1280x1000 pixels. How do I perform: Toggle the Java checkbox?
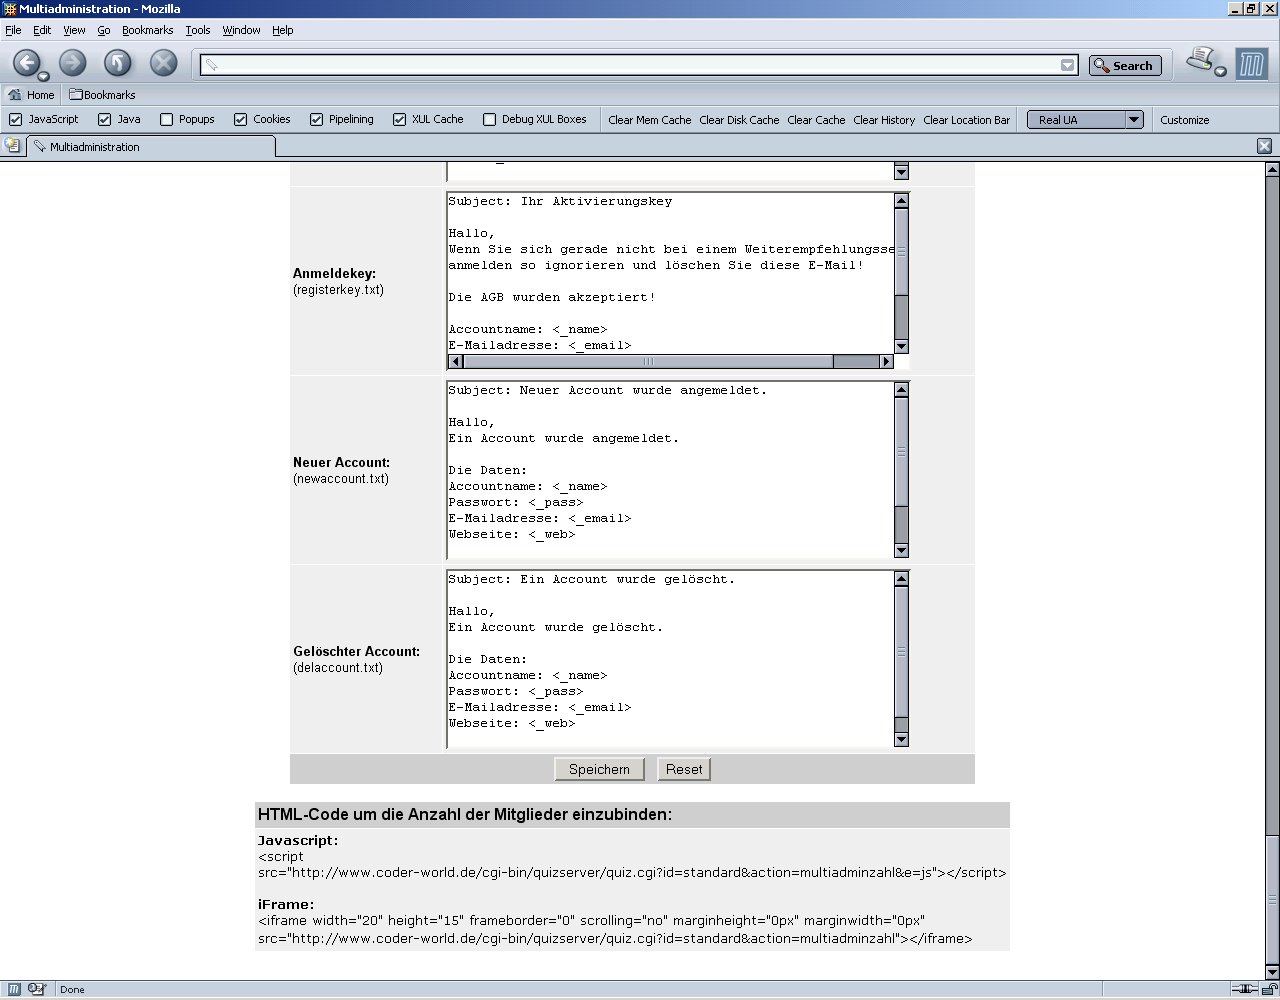click(104, 120)
